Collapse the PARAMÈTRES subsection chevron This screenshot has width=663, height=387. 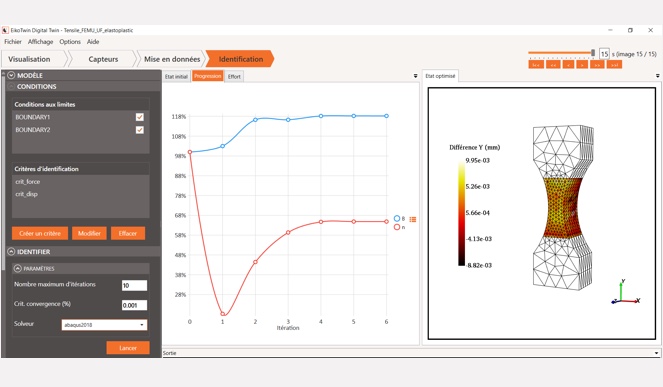point(18,269)
